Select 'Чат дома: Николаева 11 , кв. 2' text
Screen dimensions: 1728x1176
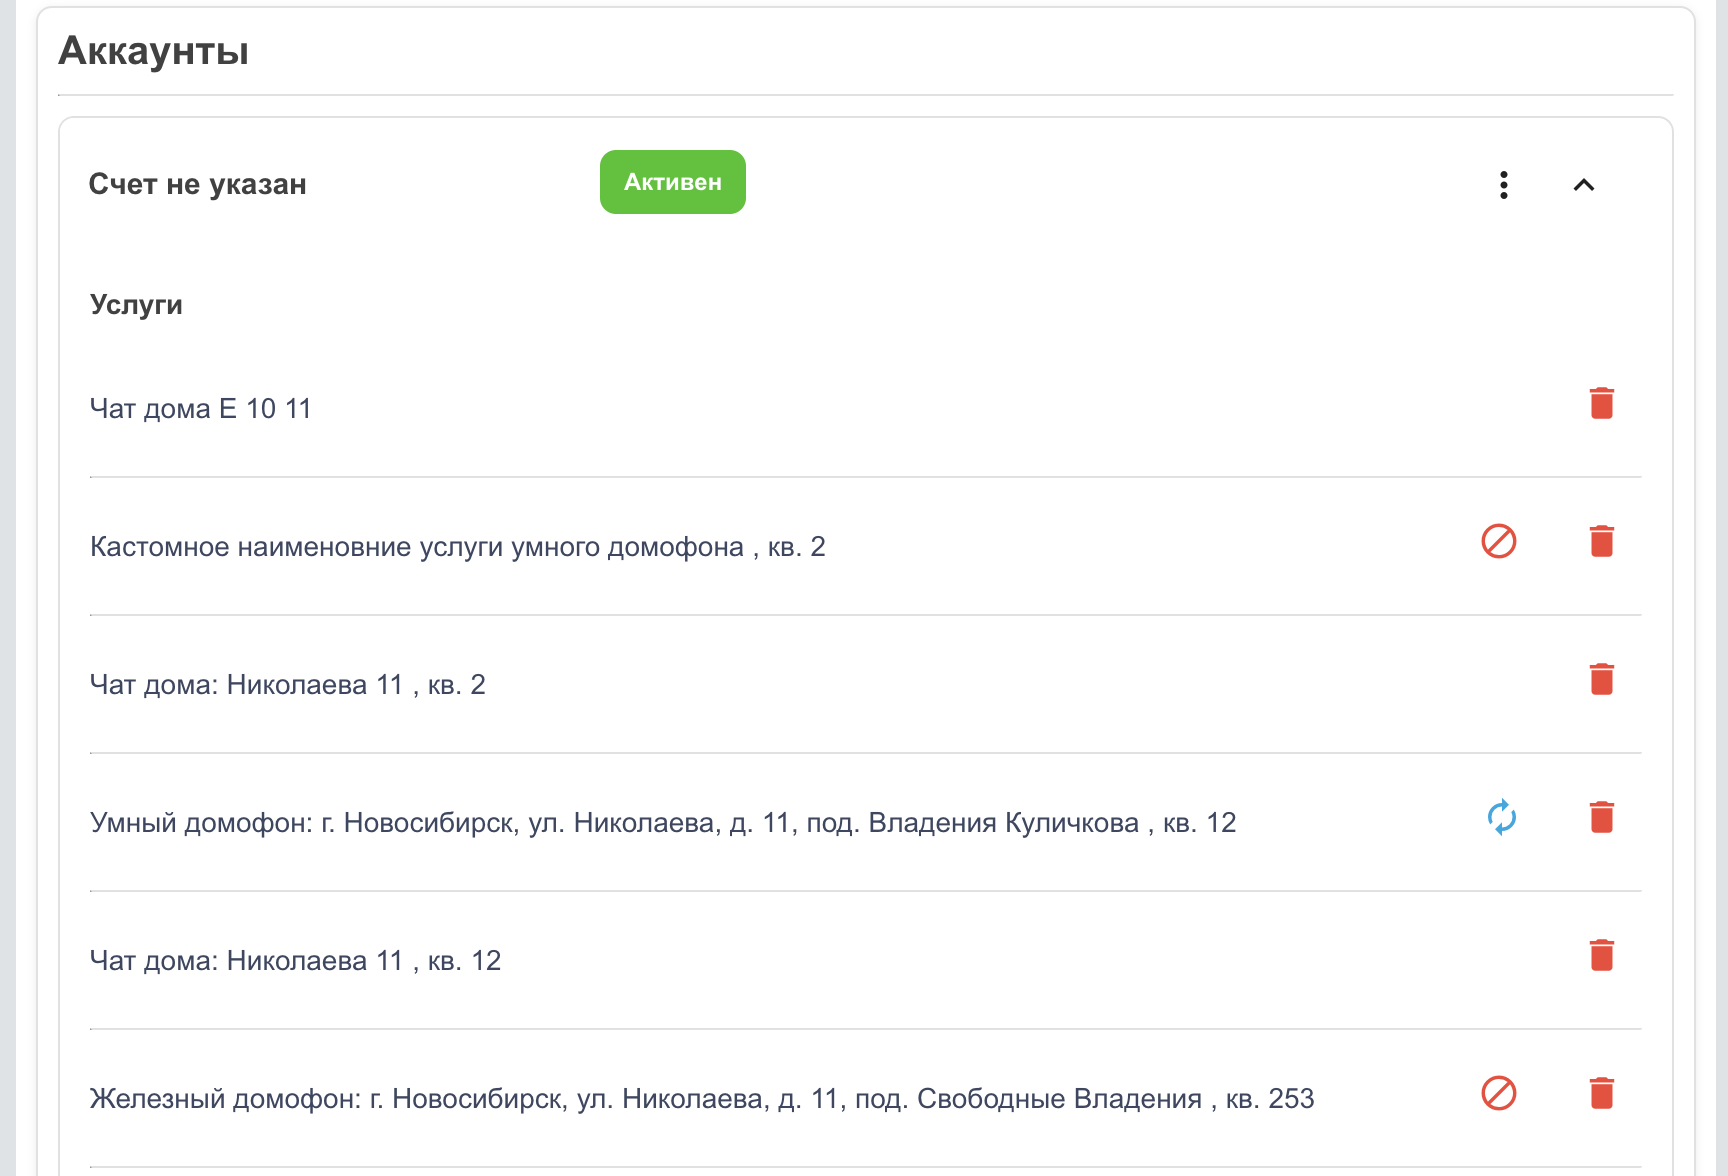coord(287,685)
